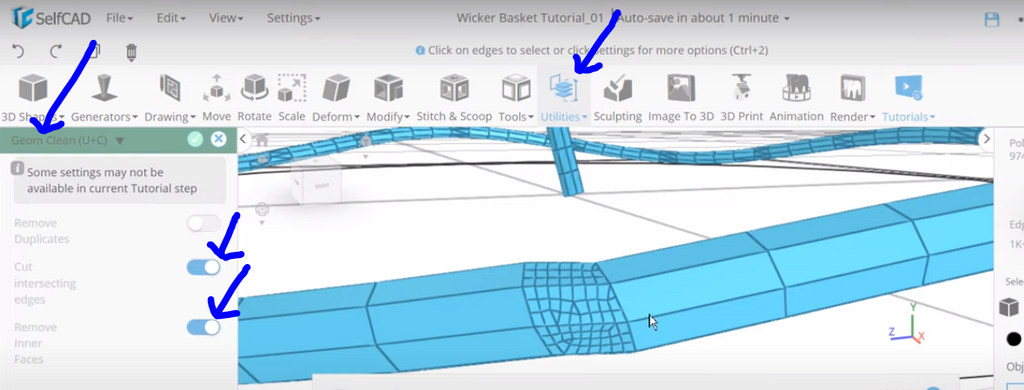Turn off the Remove Inner Faces toggle
Screen dimensions: 1024x390
[203, 327]
